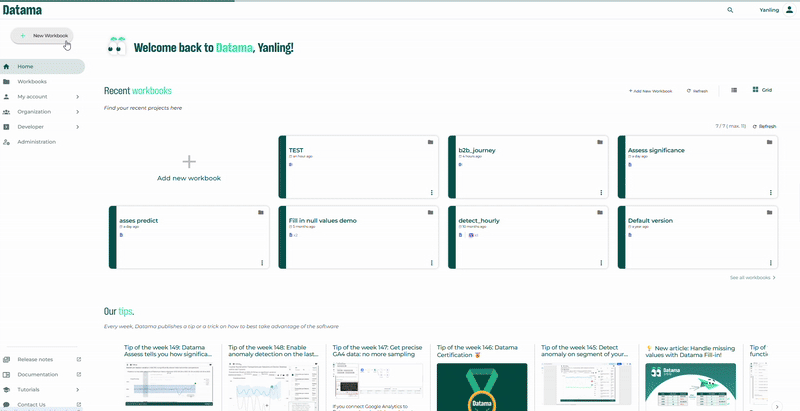Viewport: 800px width, 411px height.
Task: Open Handle missing values article thumbnail
Action: point(690,387)
